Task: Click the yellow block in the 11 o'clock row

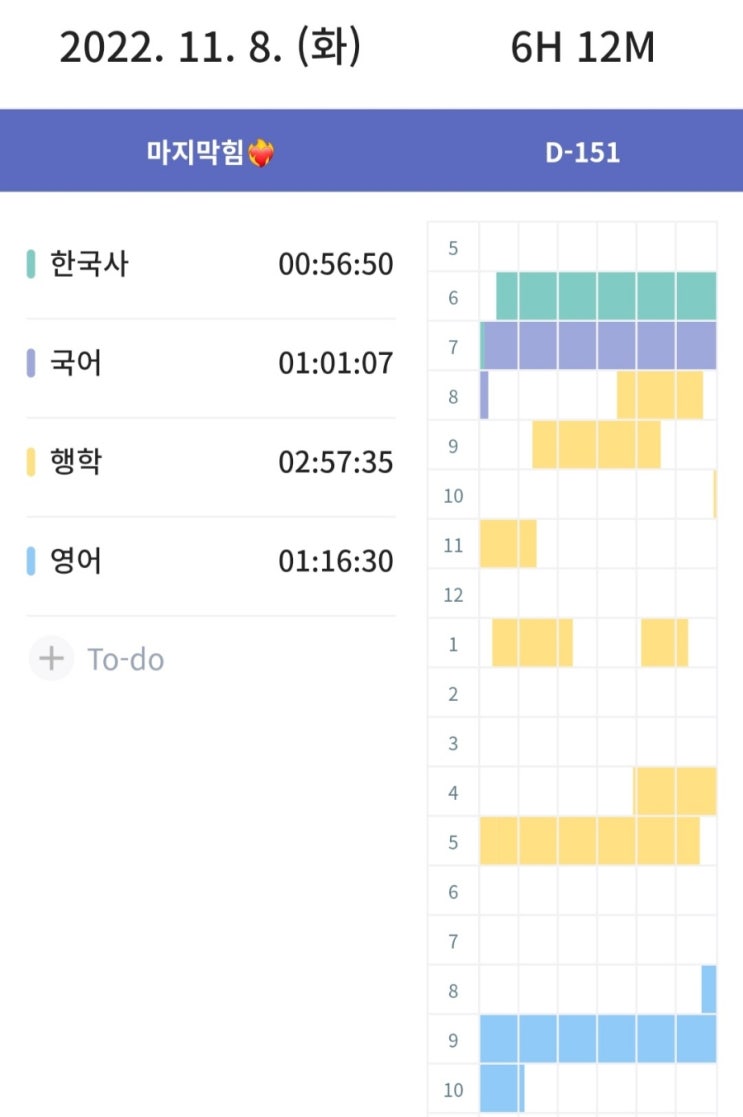Action: (x=508, y=543)
